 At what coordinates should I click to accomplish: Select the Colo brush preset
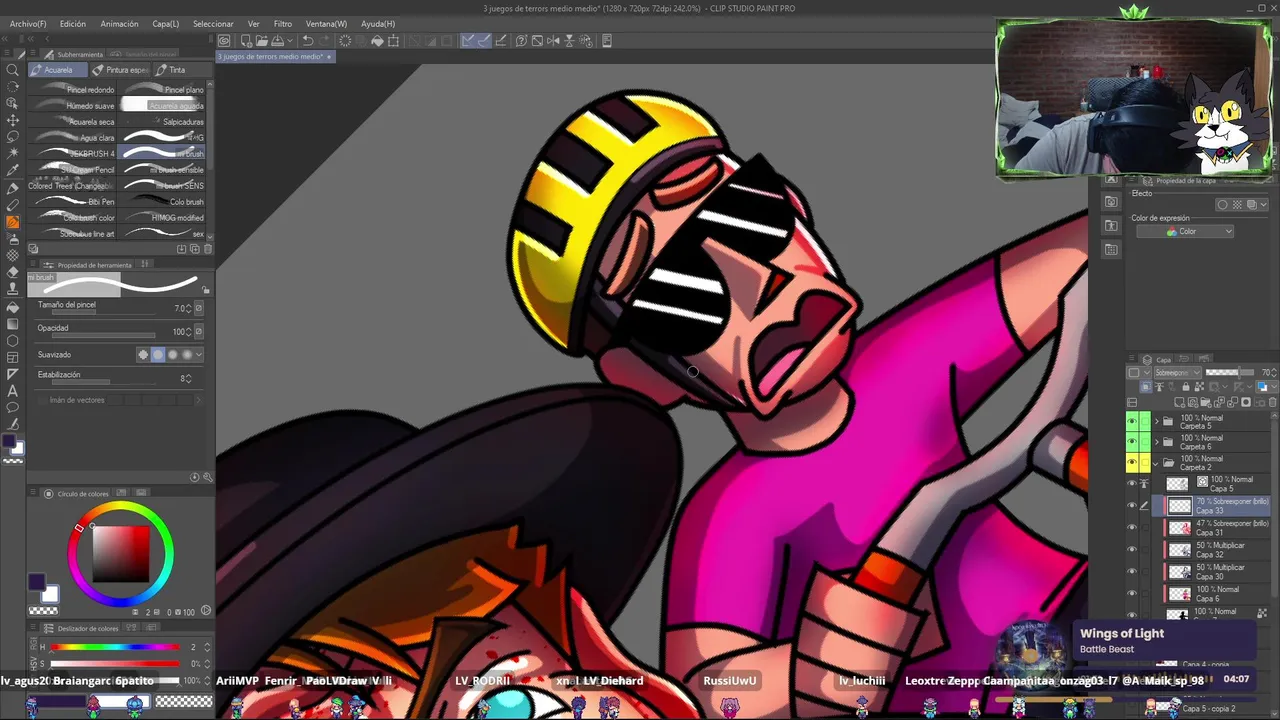(163, 202)
